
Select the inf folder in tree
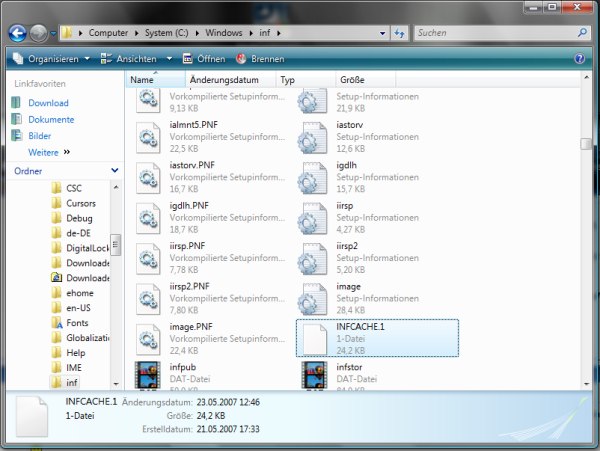pyautogui.click(x=72, y=383)
